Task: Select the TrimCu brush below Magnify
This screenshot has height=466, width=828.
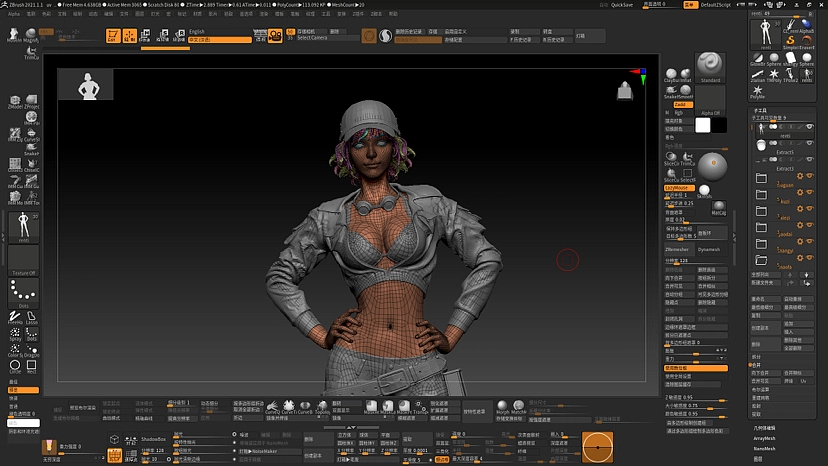Action: point(31,52)
